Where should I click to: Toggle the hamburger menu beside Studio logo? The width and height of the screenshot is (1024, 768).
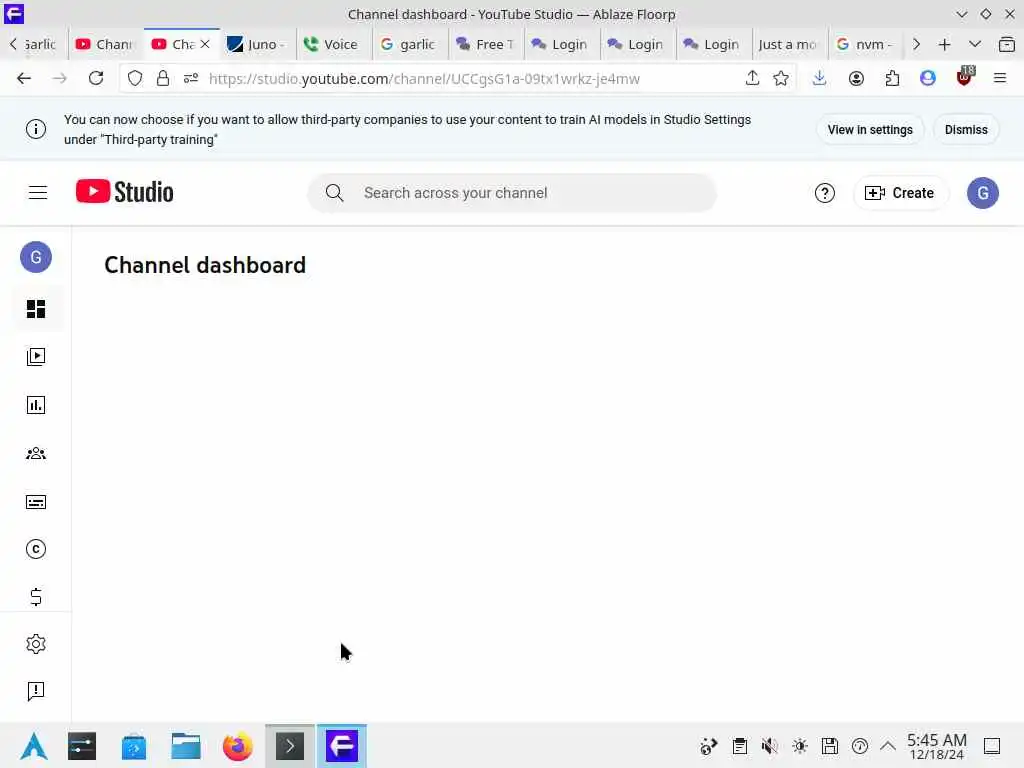point(38,193)
